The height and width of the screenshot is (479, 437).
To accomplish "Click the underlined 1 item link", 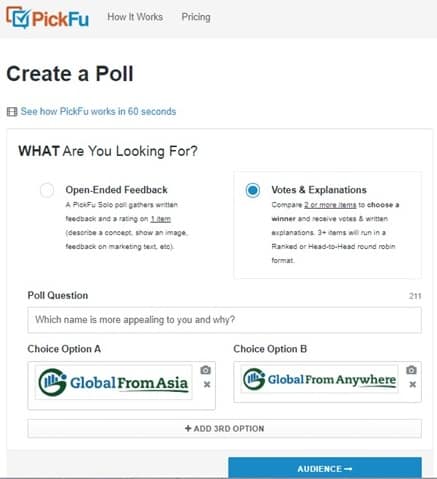I will (161, 219).
